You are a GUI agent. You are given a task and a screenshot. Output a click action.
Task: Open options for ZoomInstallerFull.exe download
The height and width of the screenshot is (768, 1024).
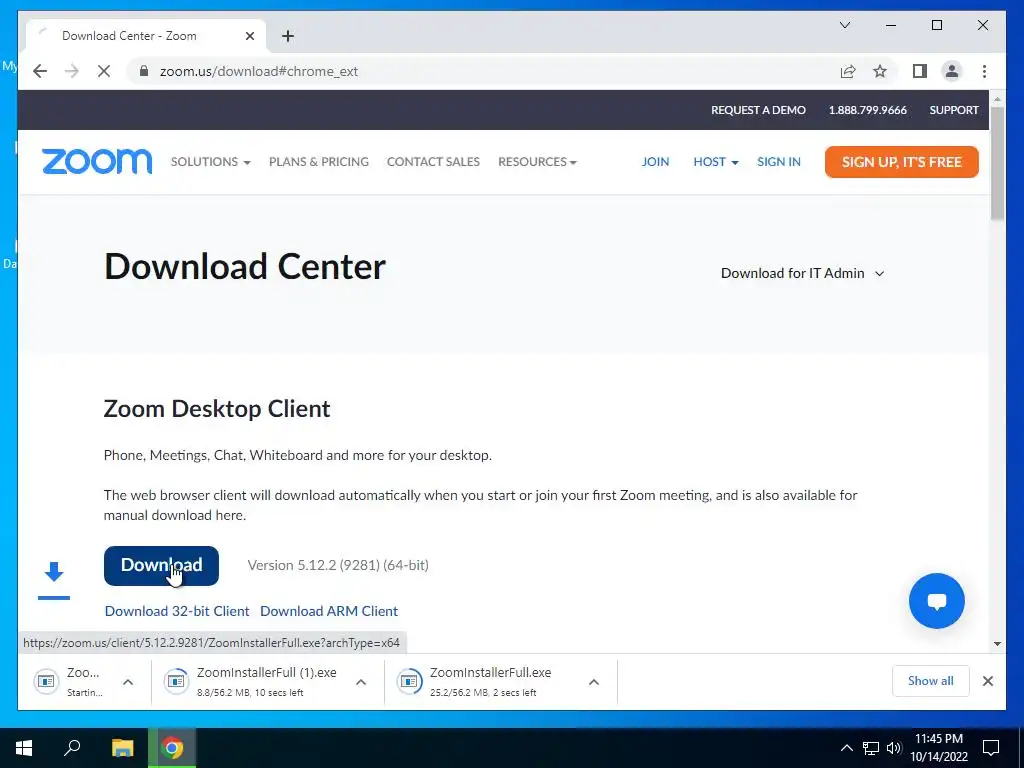tap(594, 682)
